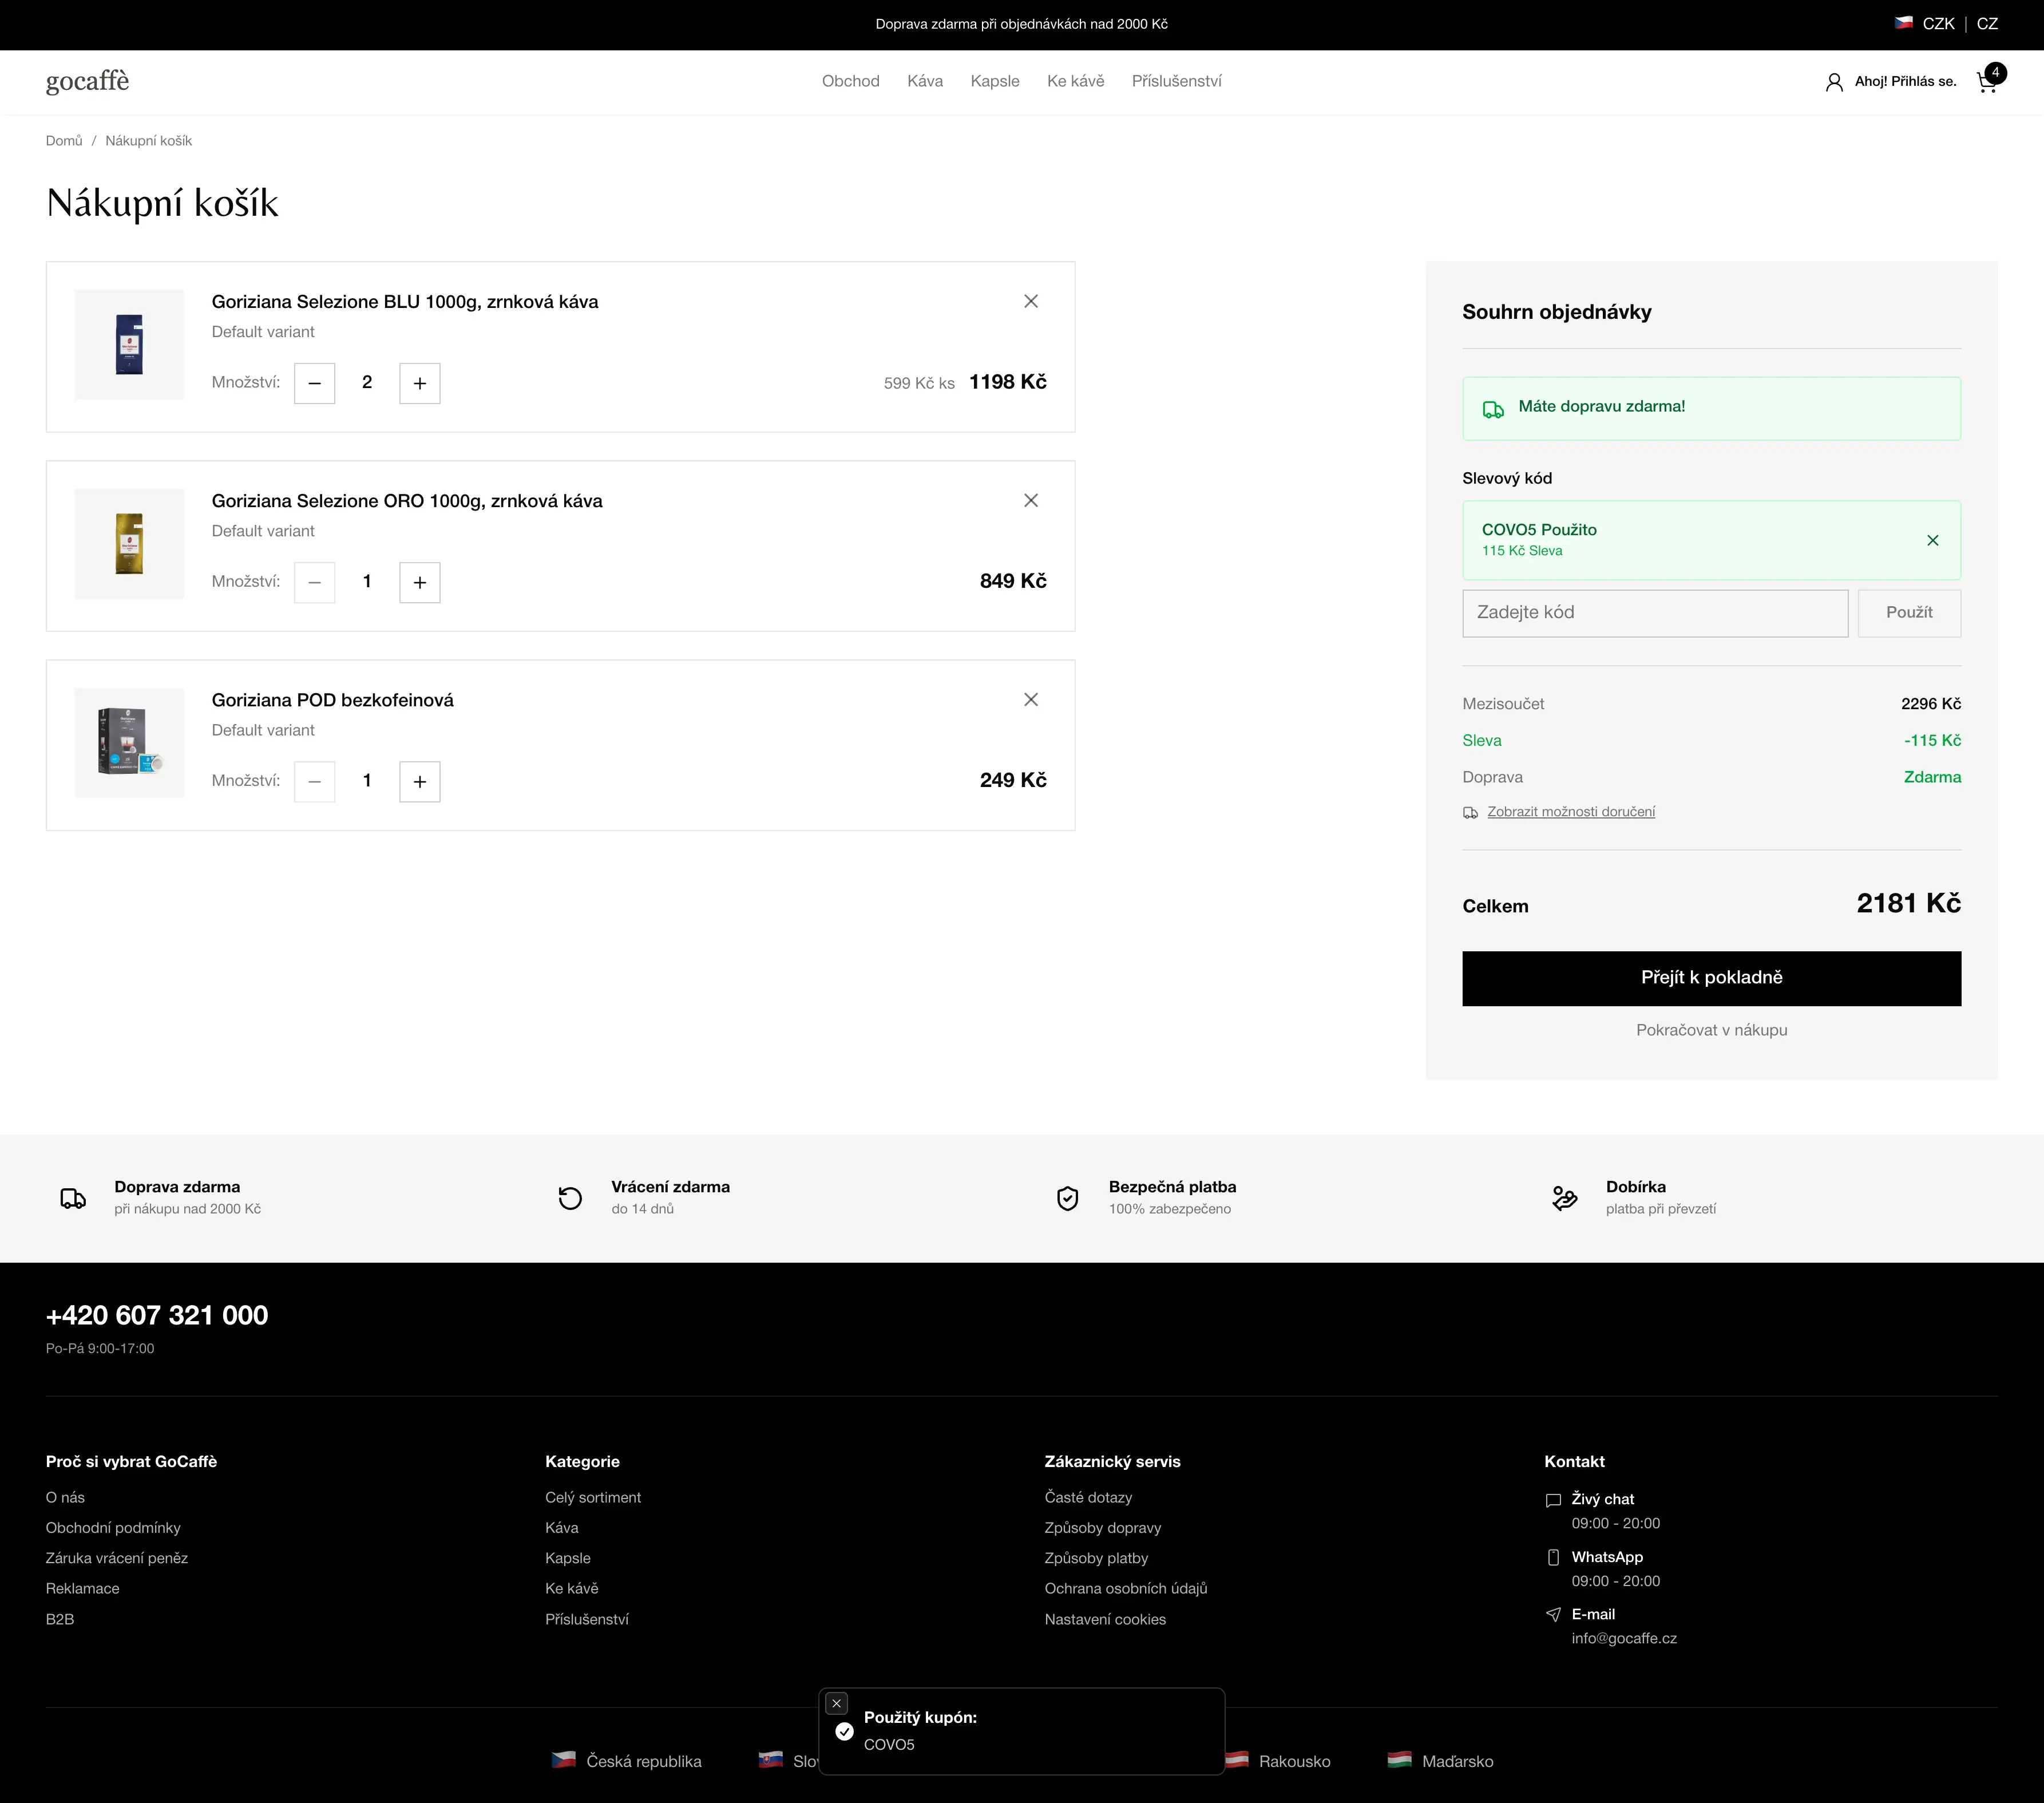Dismiss the coupon notification toast
This screenshot has height=1803, width=2044.
(x=837, y=1703)
